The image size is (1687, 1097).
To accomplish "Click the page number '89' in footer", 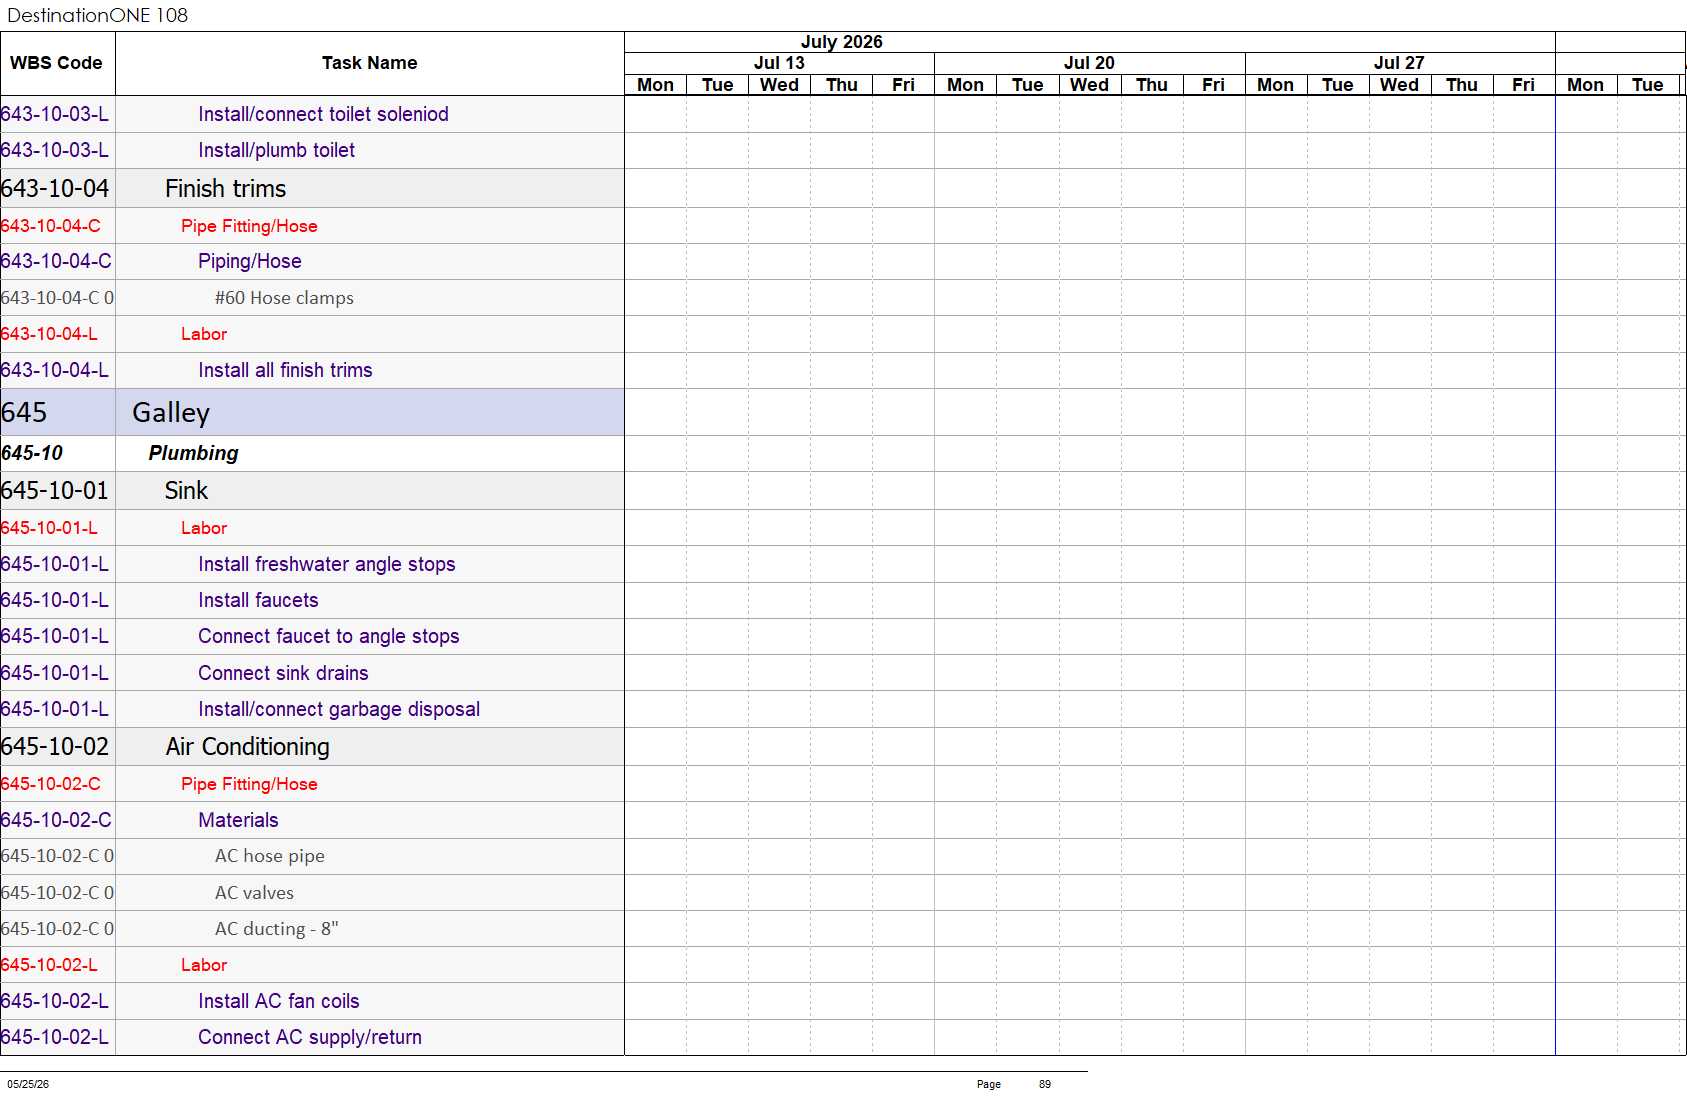I will click(1045, 1084).
